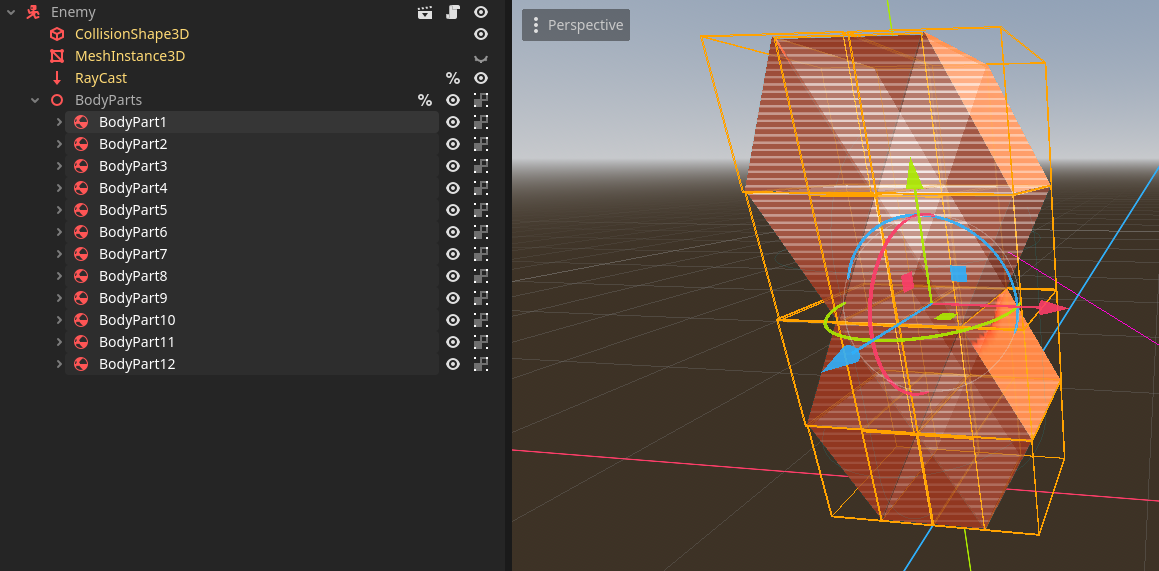Click the unique name percent icon on RayCast
1159x571 pixels.
(453, 78)
